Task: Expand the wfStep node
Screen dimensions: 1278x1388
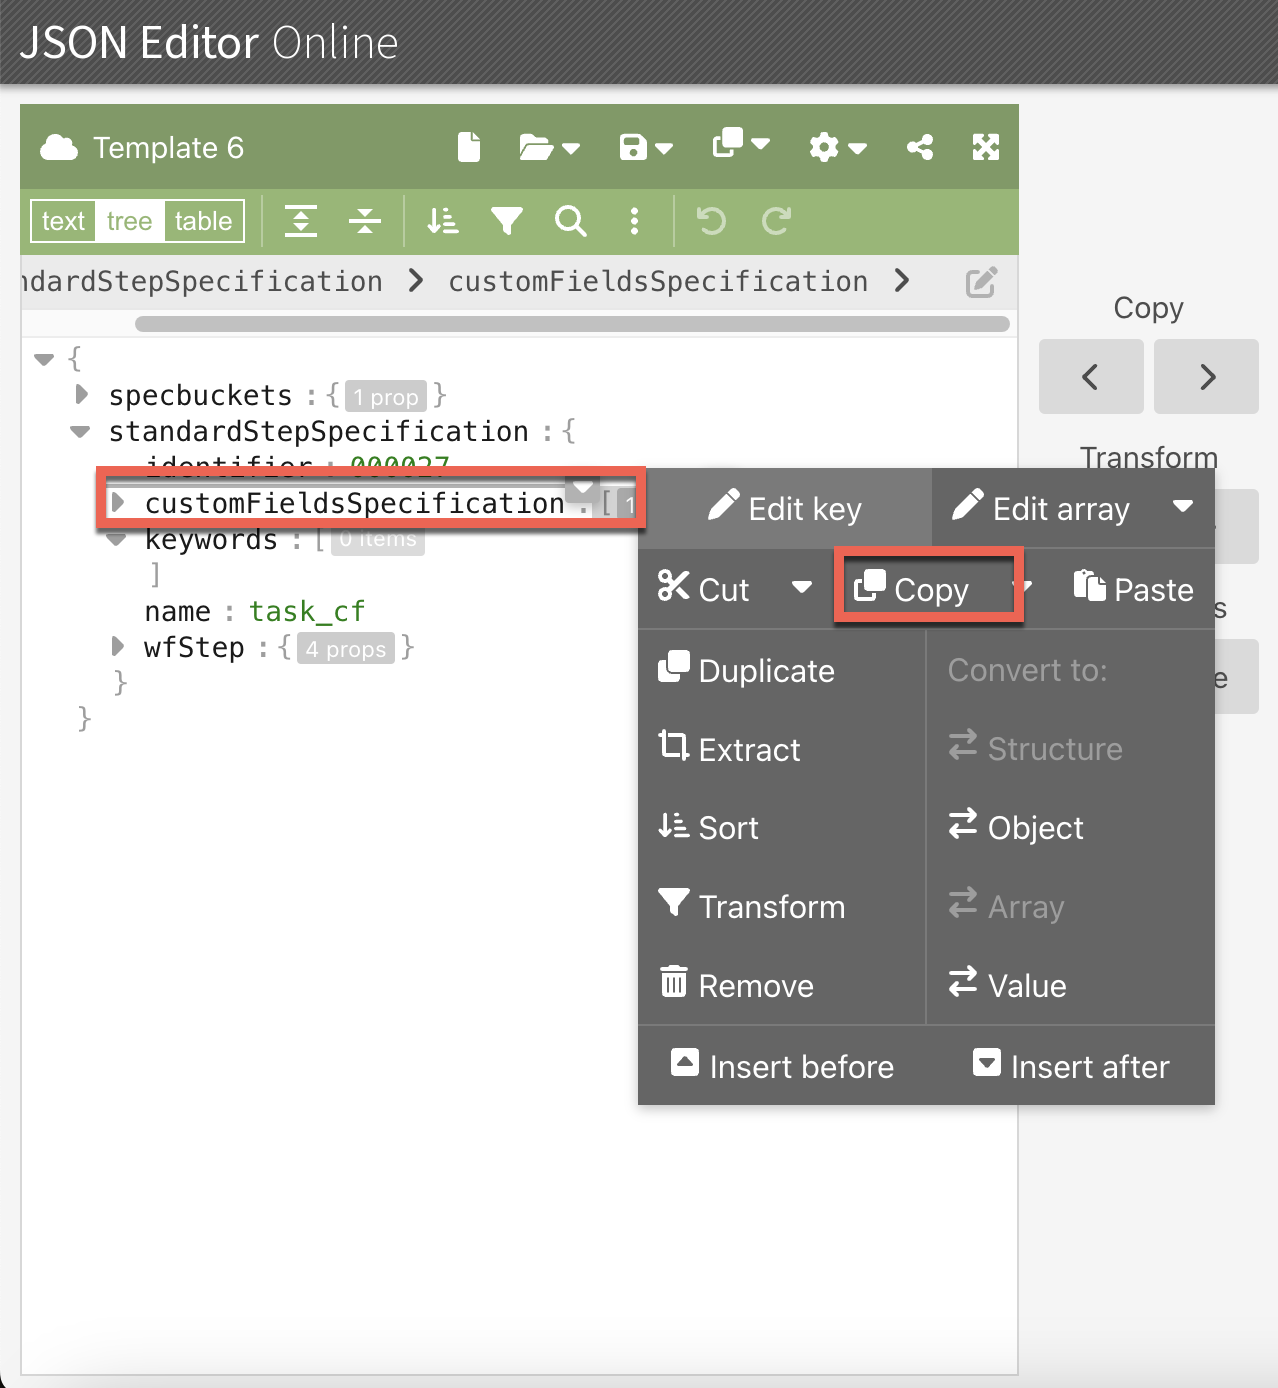Action: point(117,647)
